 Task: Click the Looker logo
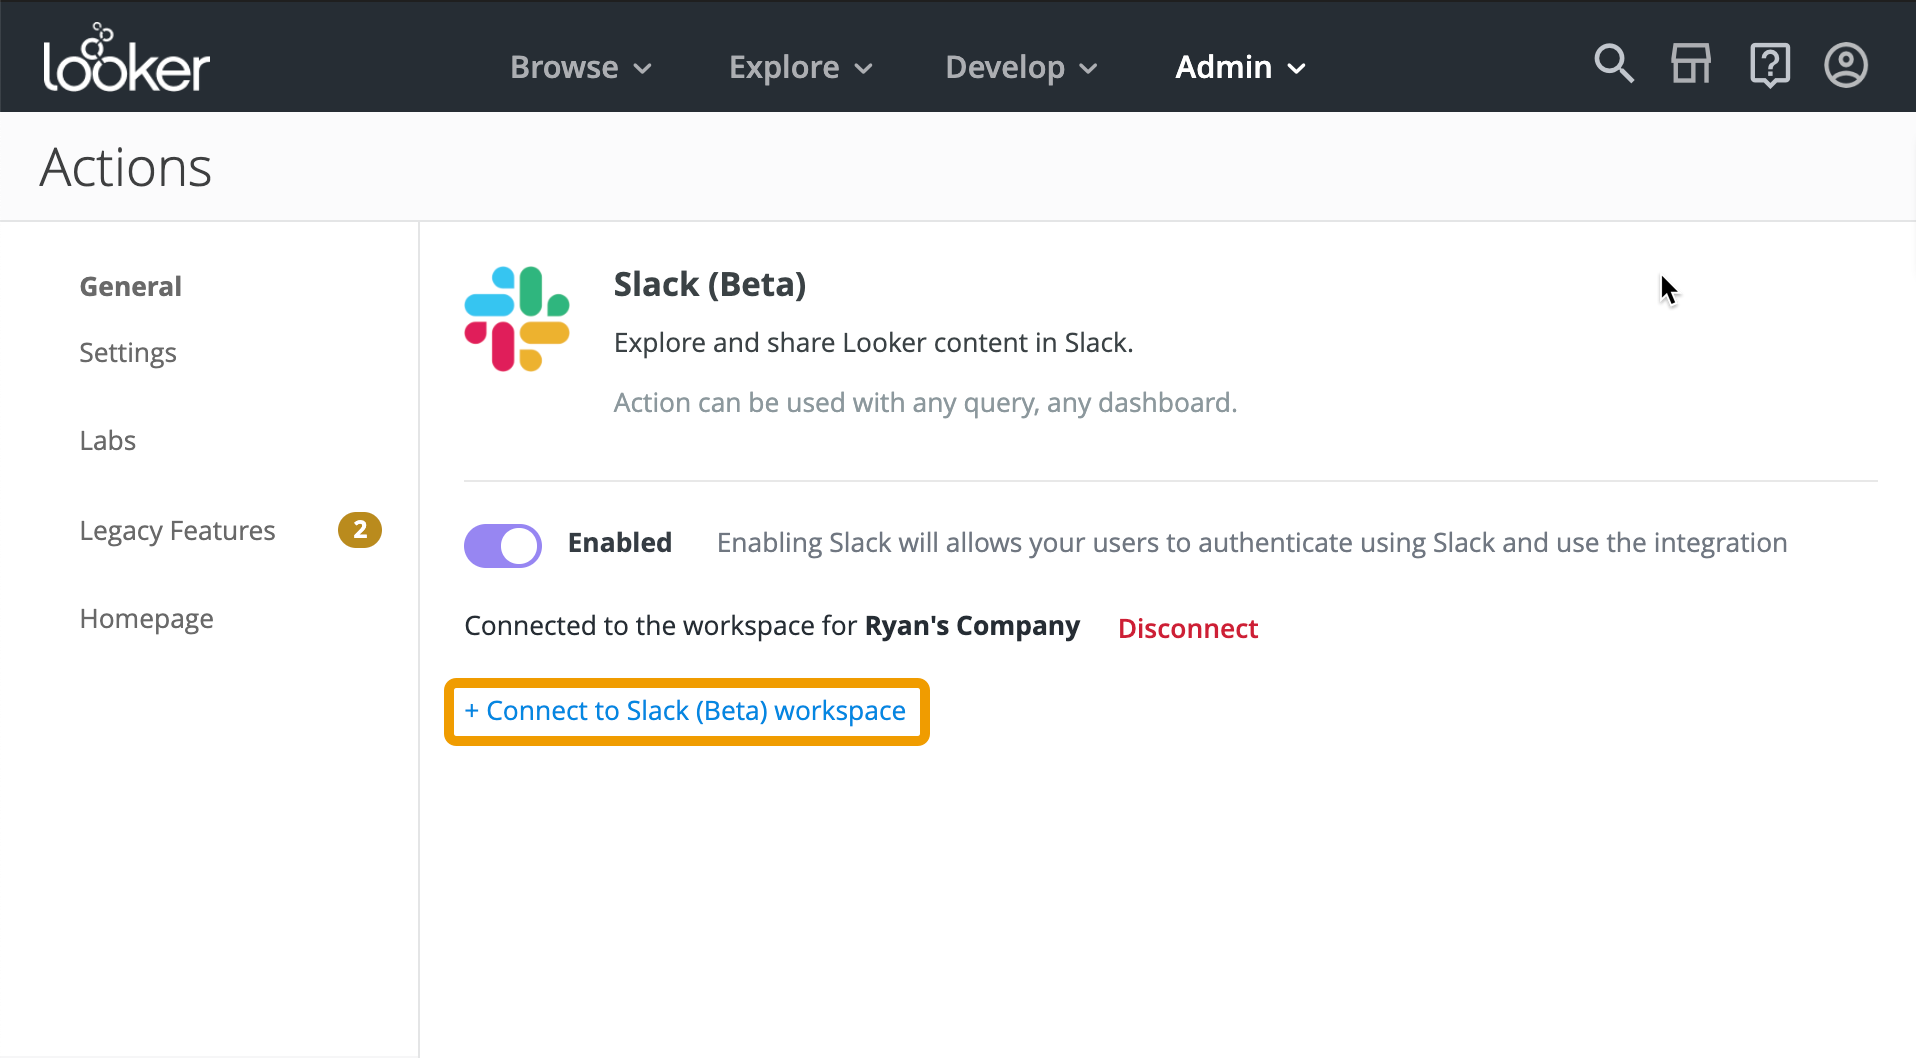[x=126, y=60]
